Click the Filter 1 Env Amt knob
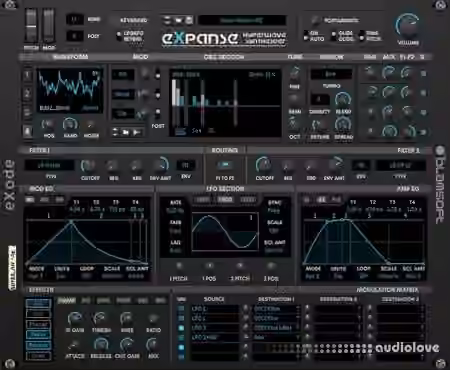The height and width of the screenshot is (370, 450). [161, 165]
